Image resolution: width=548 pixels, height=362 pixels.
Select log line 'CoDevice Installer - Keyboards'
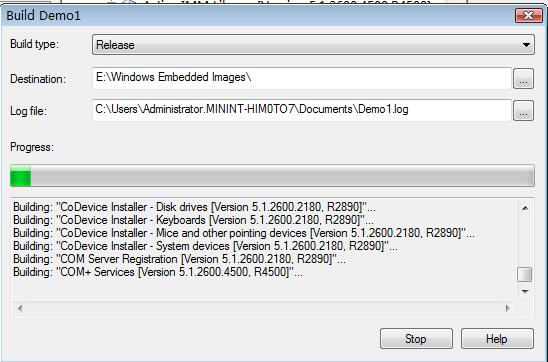pos(193,220)
